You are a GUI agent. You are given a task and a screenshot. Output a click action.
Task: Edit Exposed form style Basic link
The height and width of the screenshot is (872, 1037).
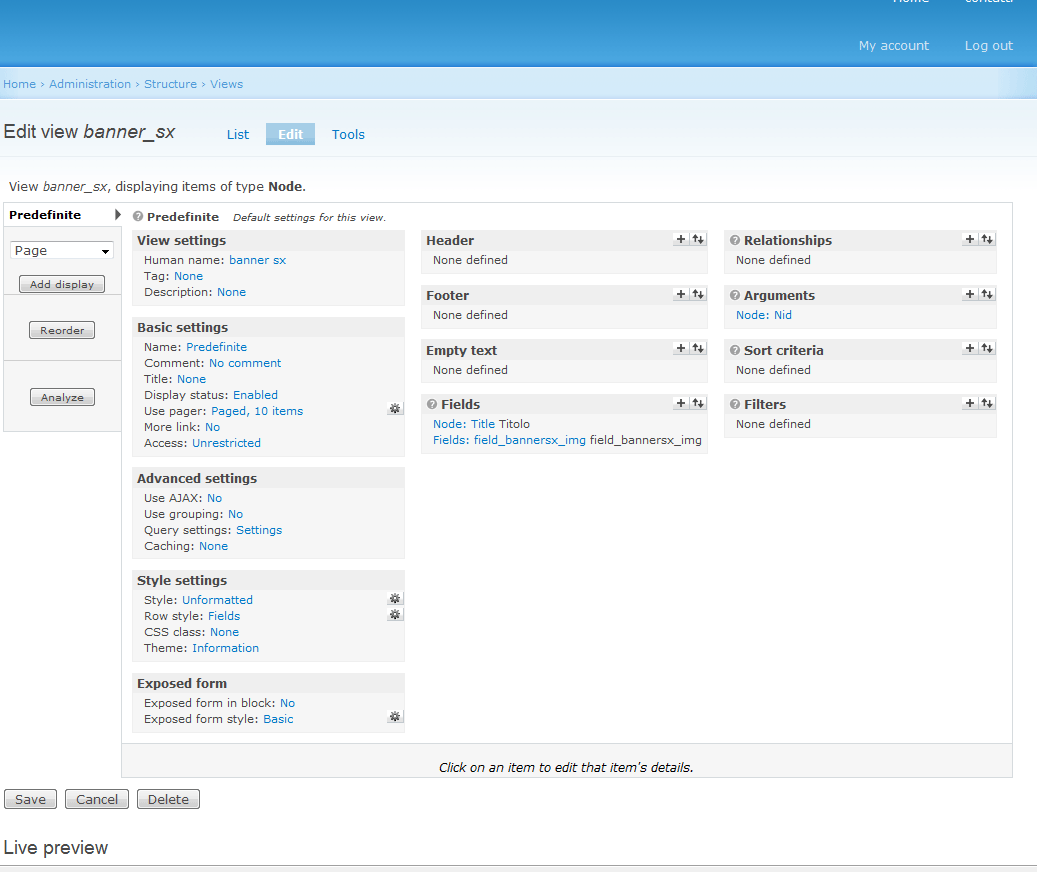278,719
